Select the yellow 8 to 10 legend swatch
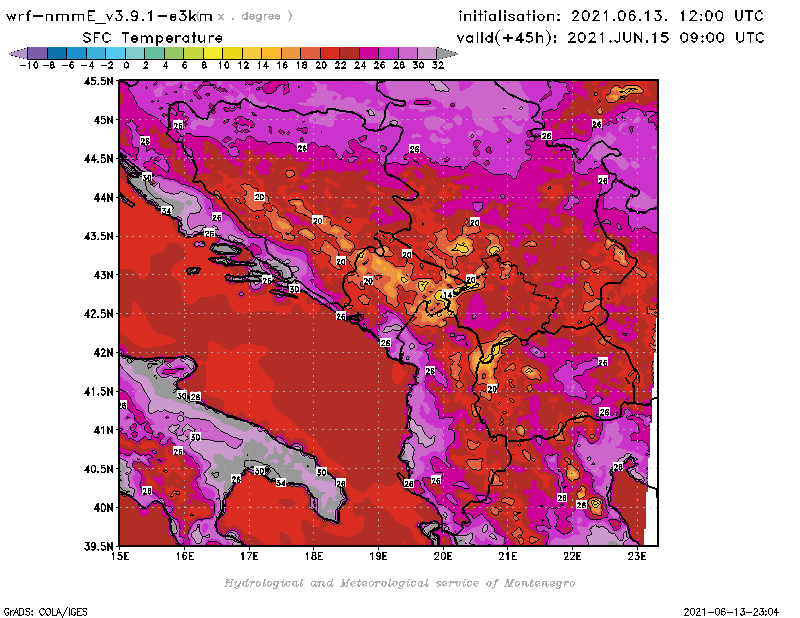Screen dimensions: 800x618 pos(213,53)
